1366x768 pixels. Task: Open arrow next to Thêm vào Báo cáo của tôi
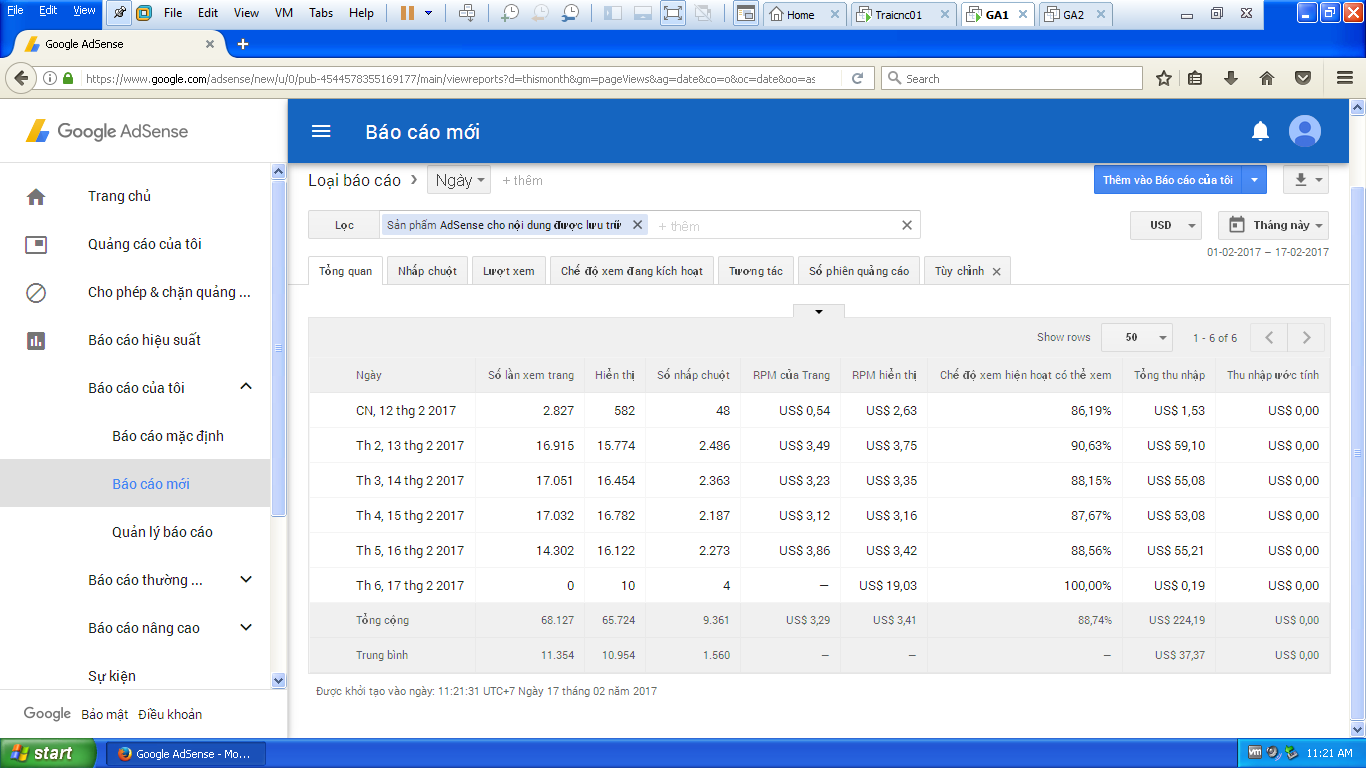[1255, 180]
